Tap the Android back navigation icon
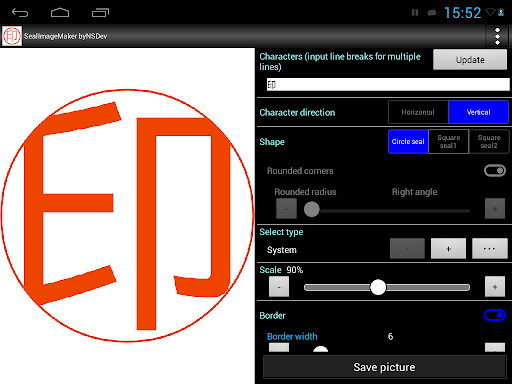Screen dimensions: 512x384 20,13
